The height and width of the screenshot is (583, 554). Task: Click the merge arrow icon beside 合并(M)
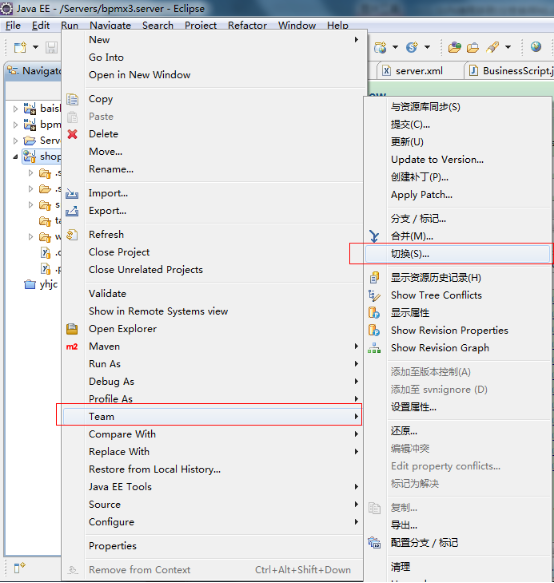(374, 236)
